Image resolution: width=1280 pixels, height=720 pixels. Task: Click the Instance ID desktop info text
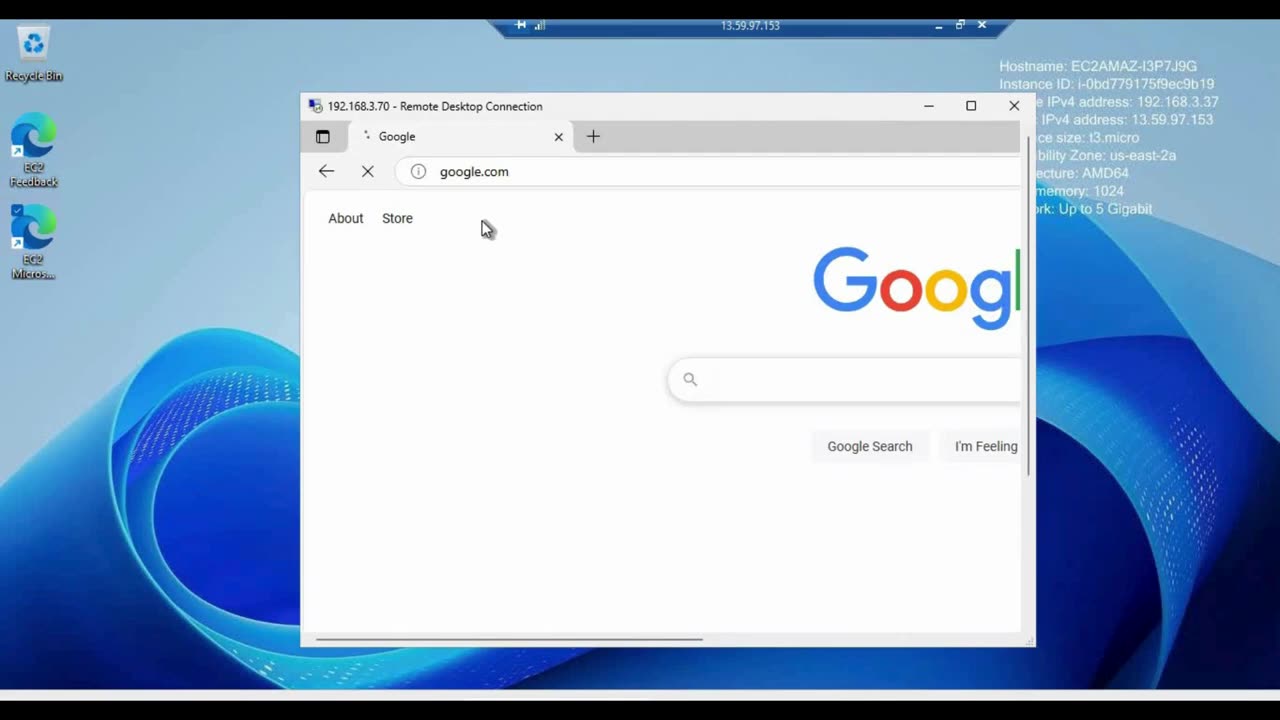pos(1106,84)
